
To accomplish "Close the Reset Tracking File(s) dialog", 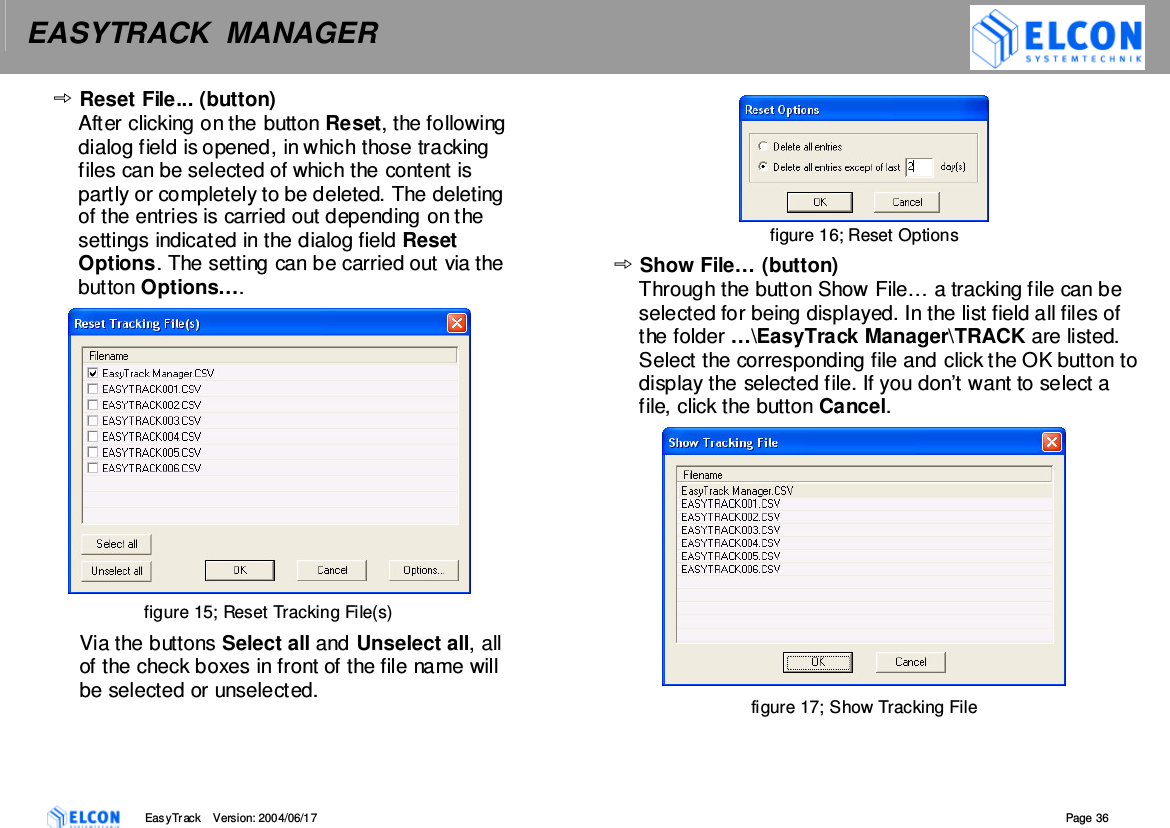I will pyautogui.click(x=458, y=322).
